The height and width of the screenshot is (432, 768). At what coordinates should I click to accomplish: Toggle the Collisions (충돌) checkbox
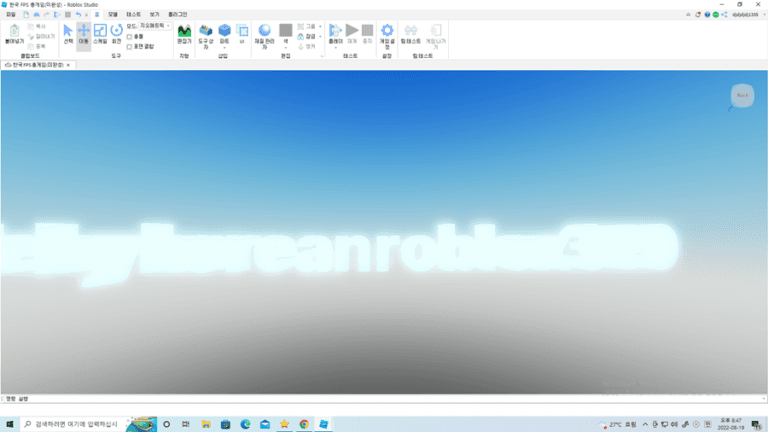click(129, 36)
